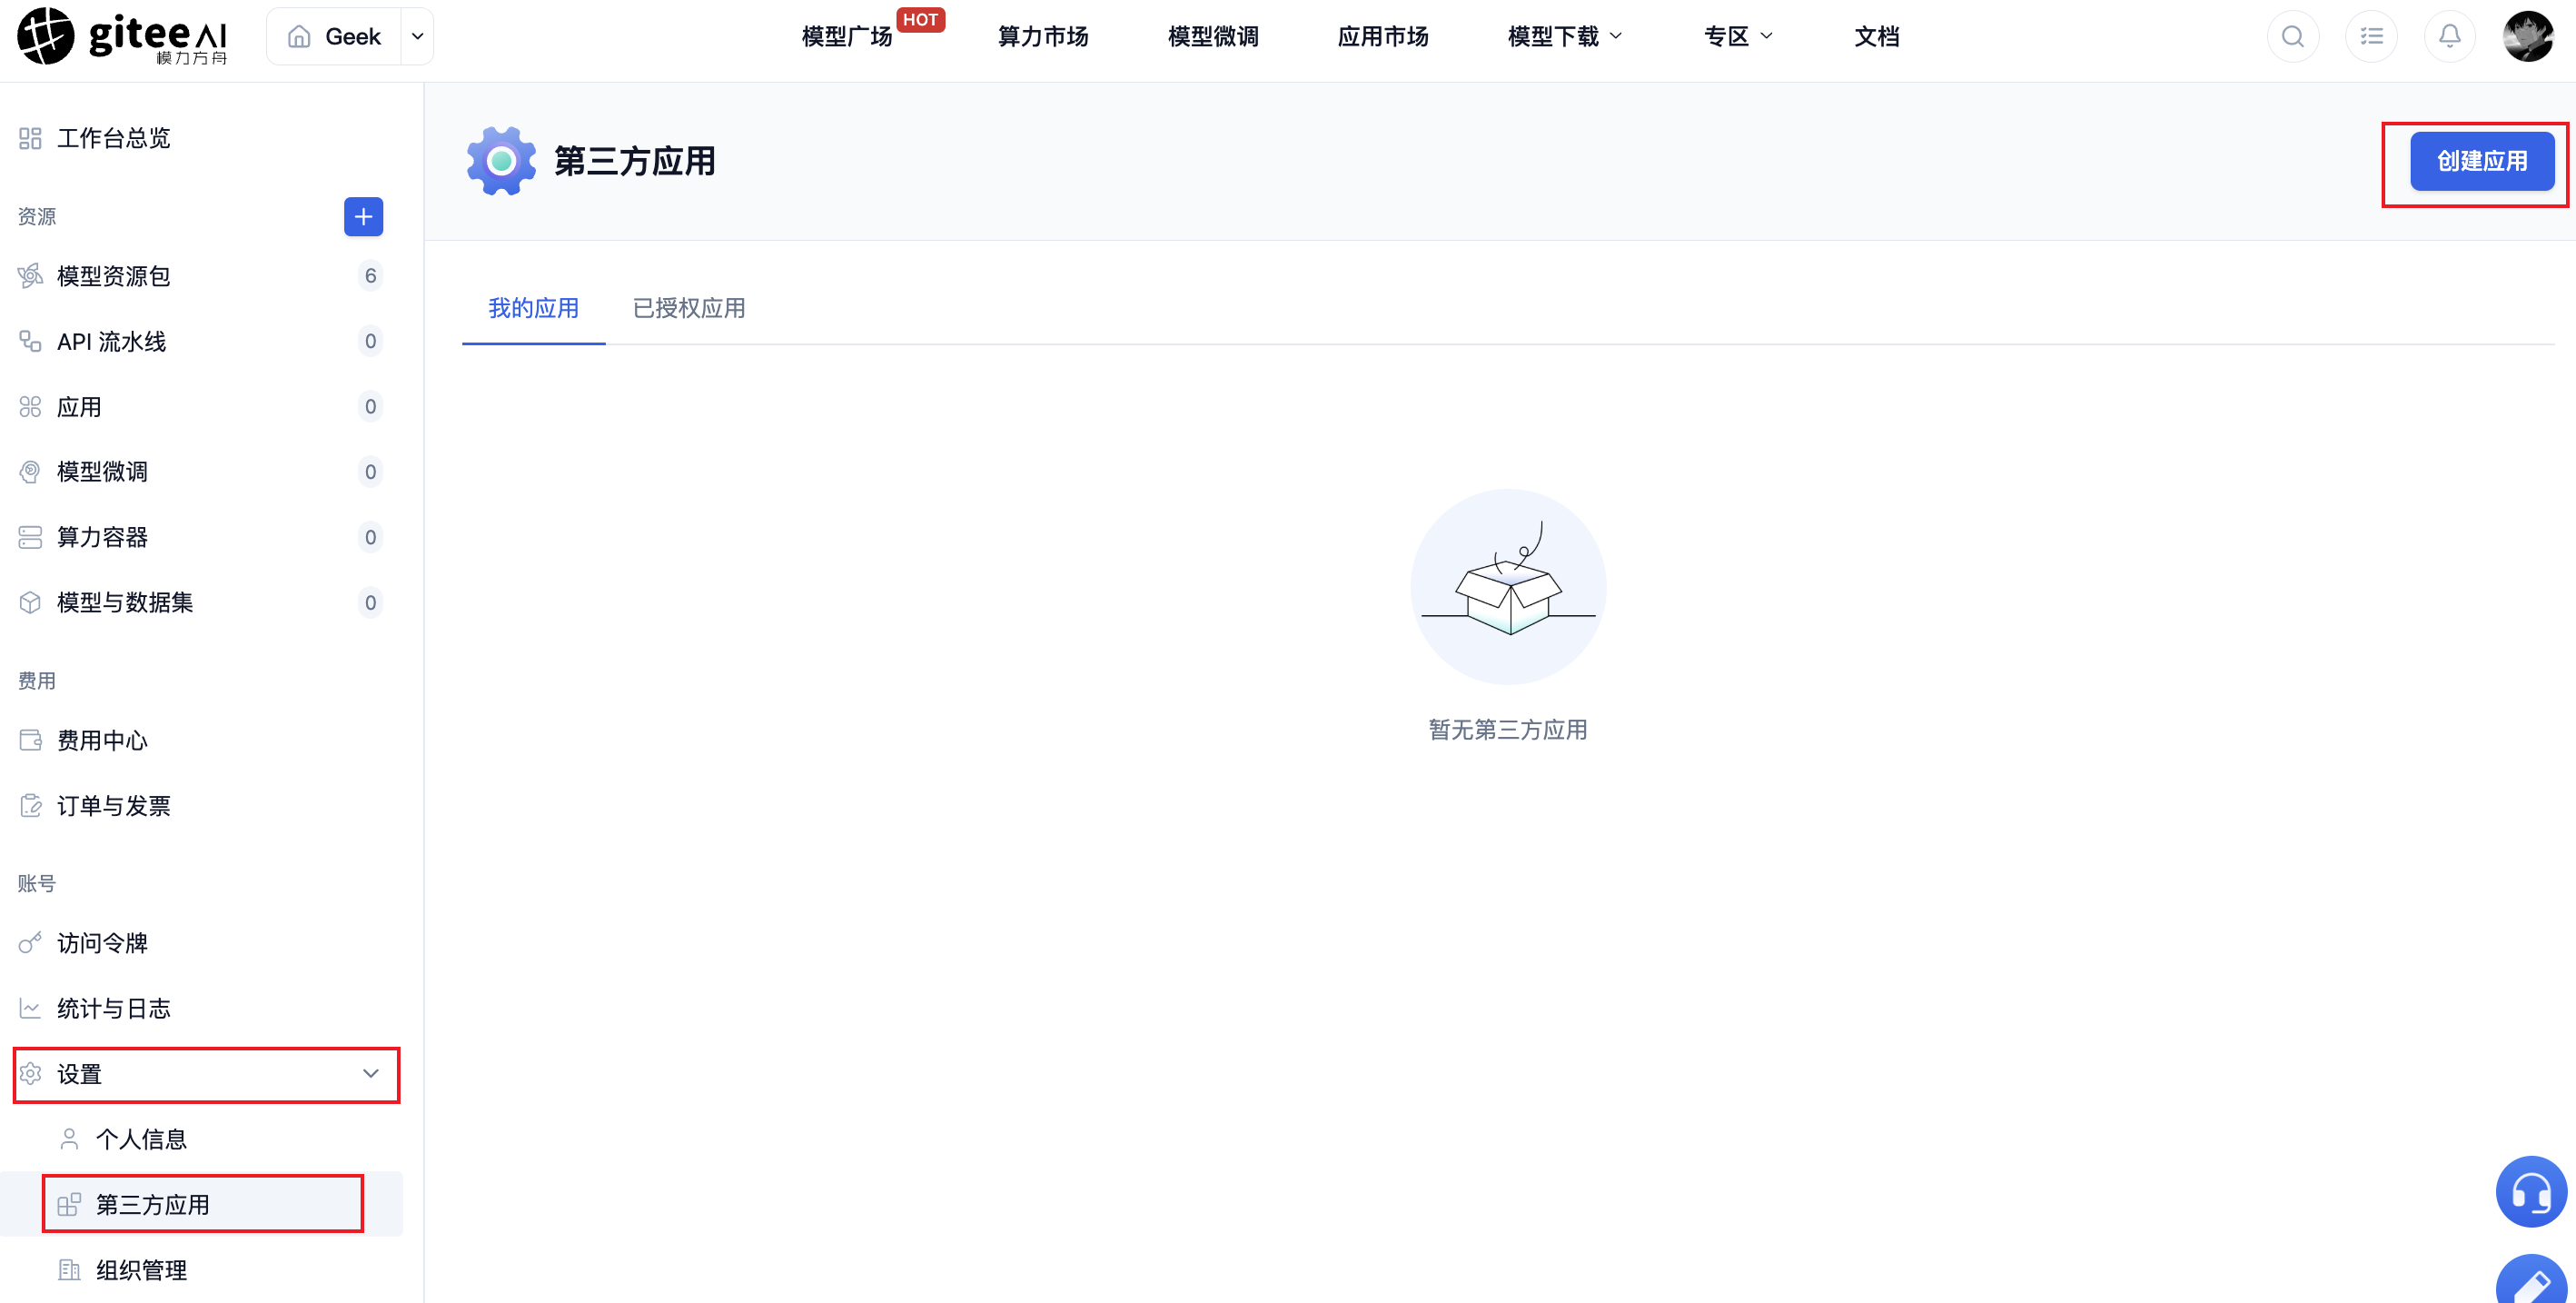
Task: Open the search icon in header
Action: (x=2292, y=37)
